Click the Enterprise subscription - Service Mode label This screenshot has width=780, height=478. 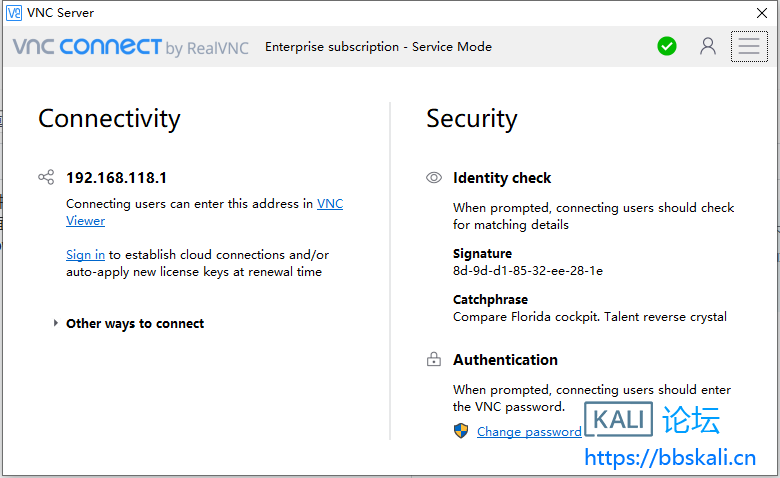click(378, 47)
